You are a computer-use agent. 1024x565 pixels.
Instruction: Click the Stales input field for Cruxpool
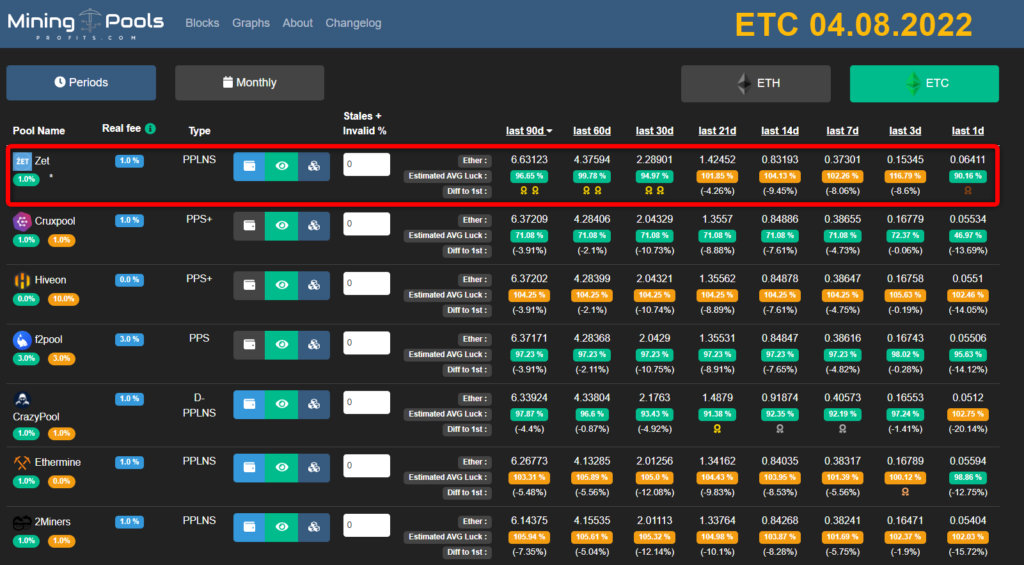coord(366,225)
